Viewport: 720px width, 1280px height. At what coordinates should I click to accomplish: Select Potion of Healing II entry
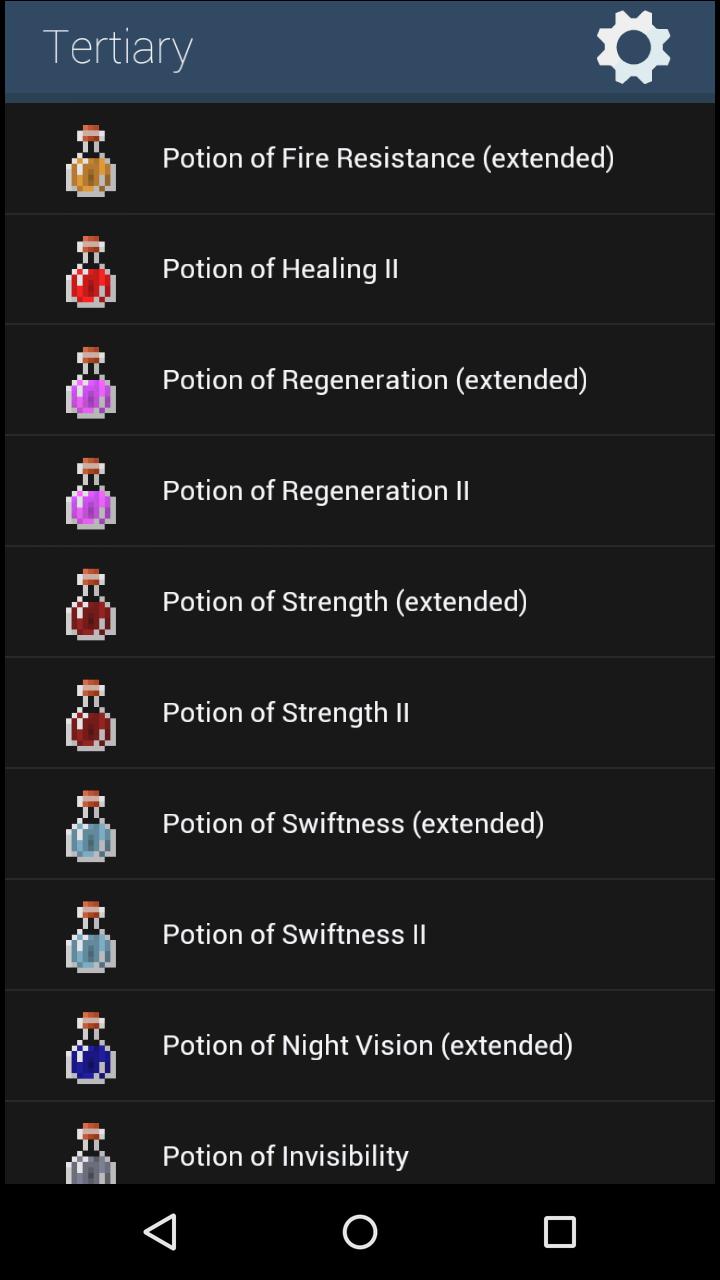[x=360, y=269]
